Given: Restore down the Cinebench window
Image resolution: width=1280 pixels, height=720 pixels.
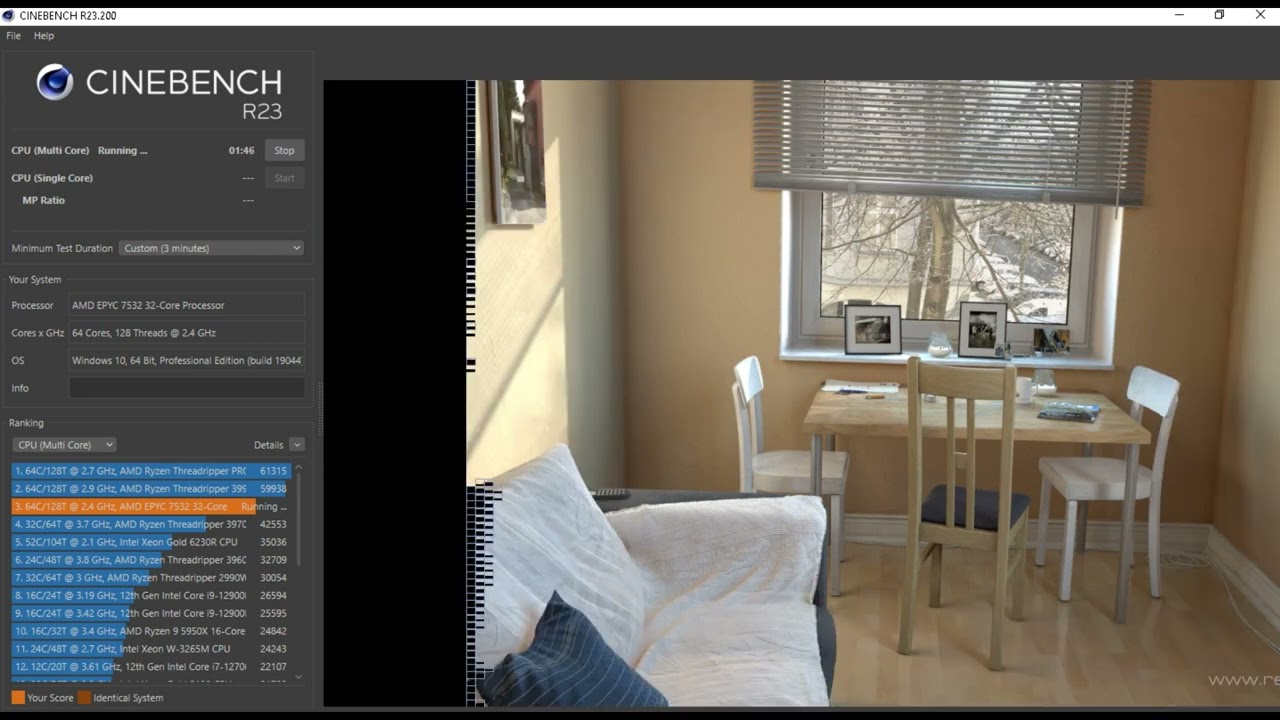Looking at the screenshot, I should pos(1220,15).
